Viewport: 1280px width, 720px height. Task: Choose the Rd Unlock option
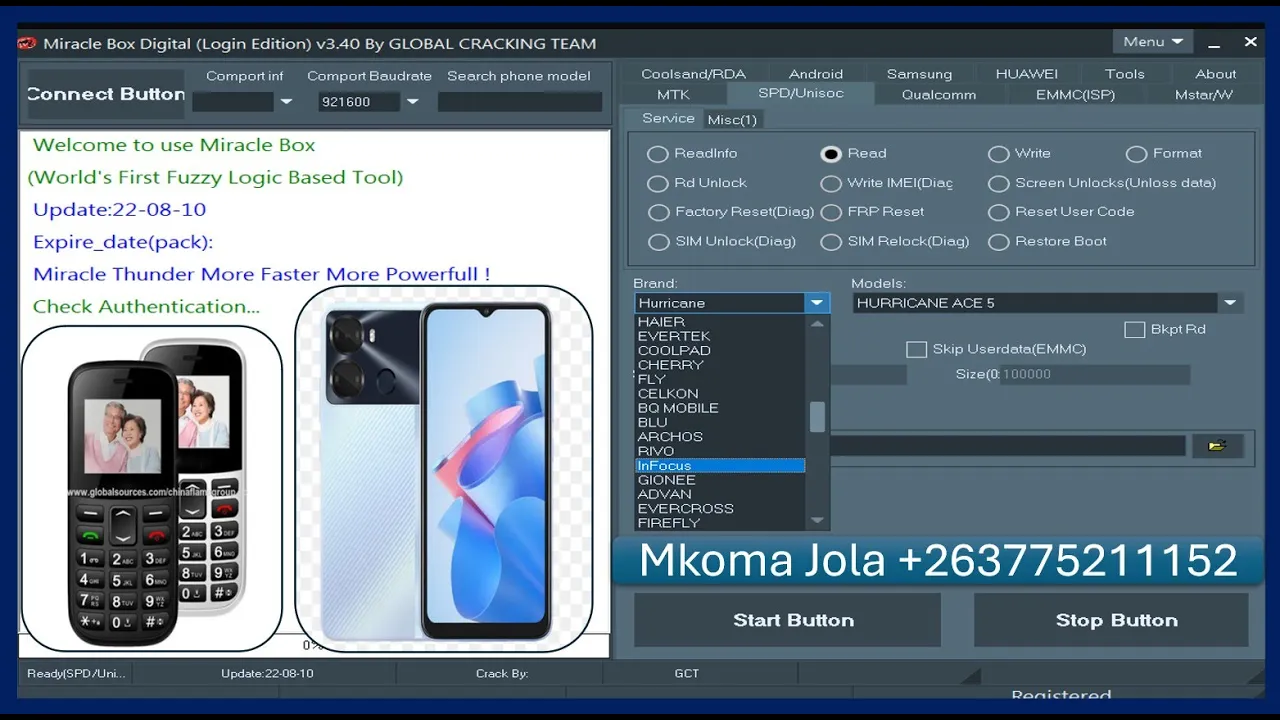click(x=657, y=183)
